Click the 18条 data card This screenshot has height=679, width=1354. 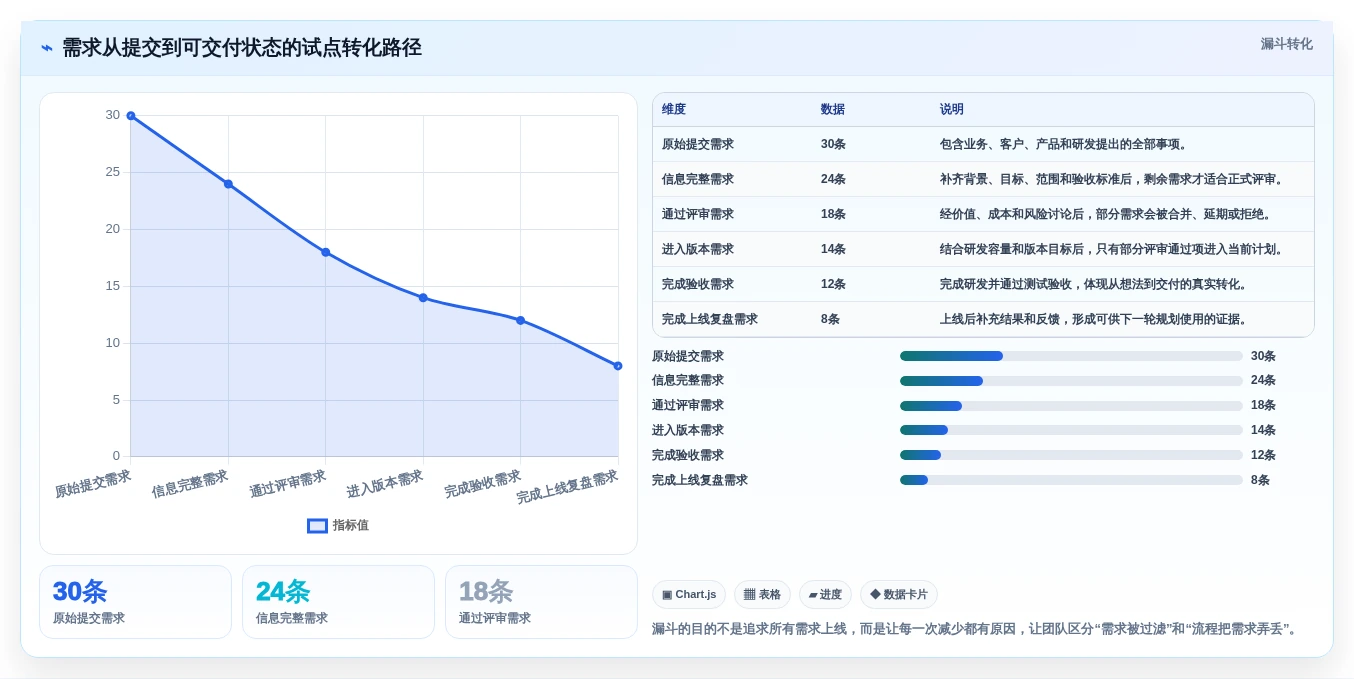(x=541, y=602)
